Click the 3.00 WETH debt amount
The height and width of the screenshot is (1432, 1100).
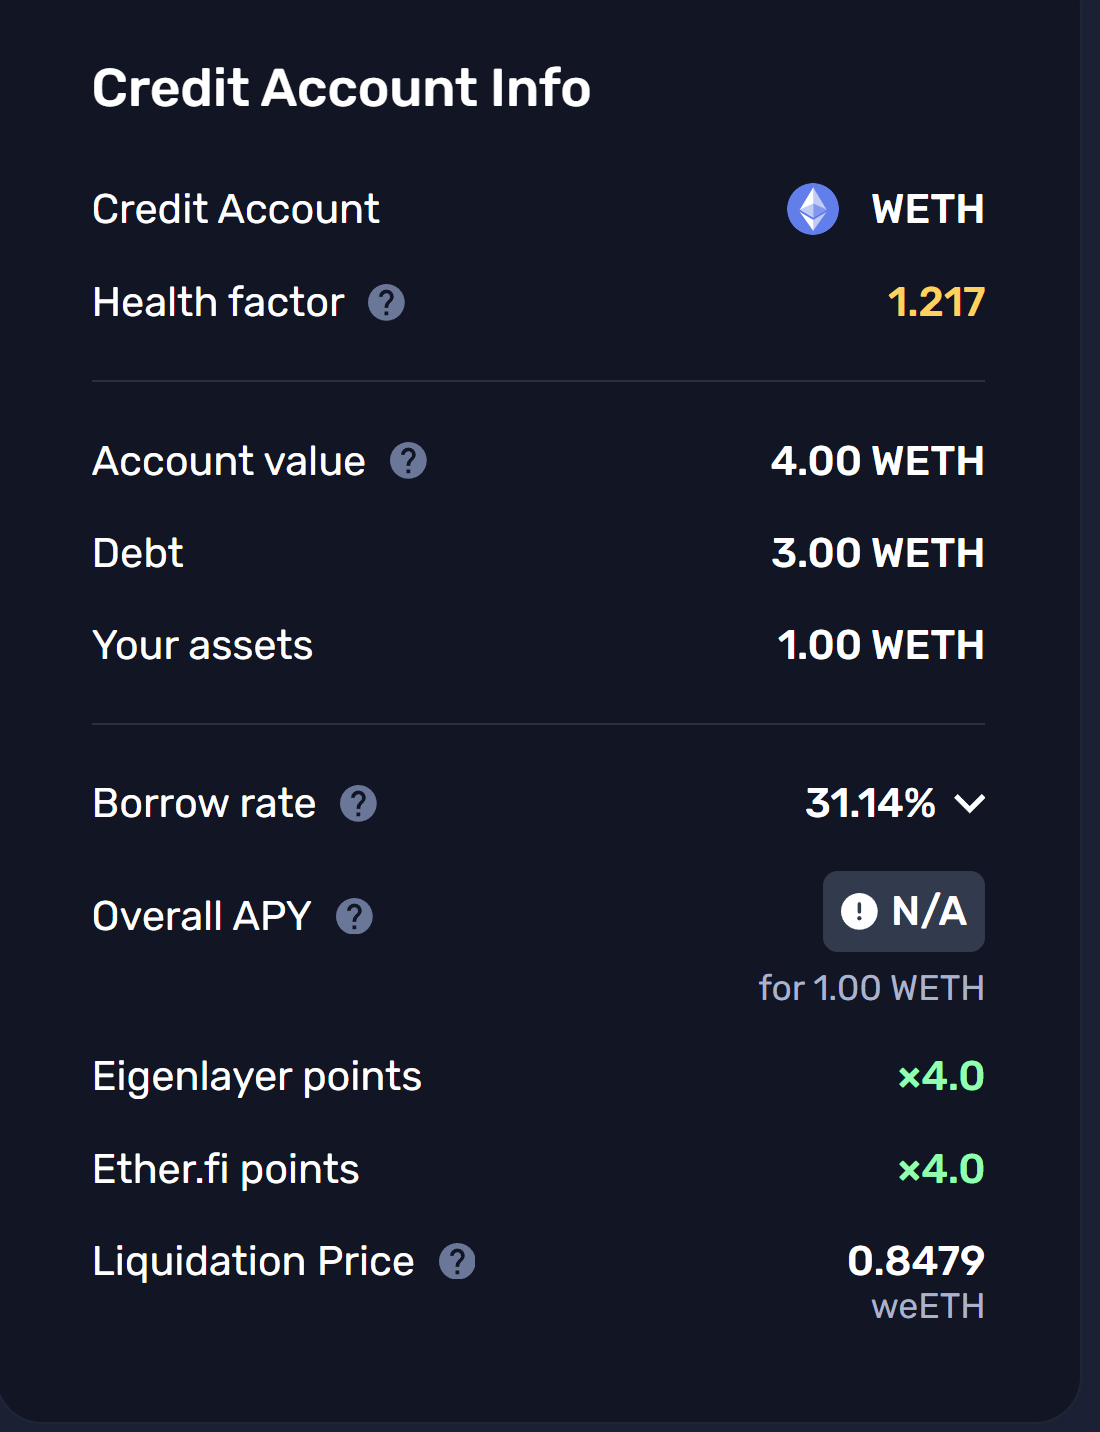(877, 553)
